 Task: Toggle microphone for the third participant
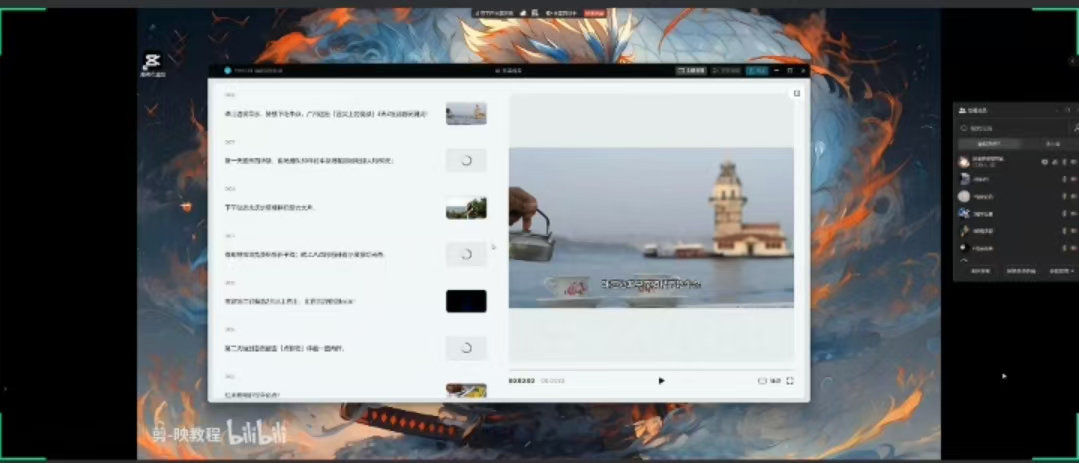tap(1064, 196)
